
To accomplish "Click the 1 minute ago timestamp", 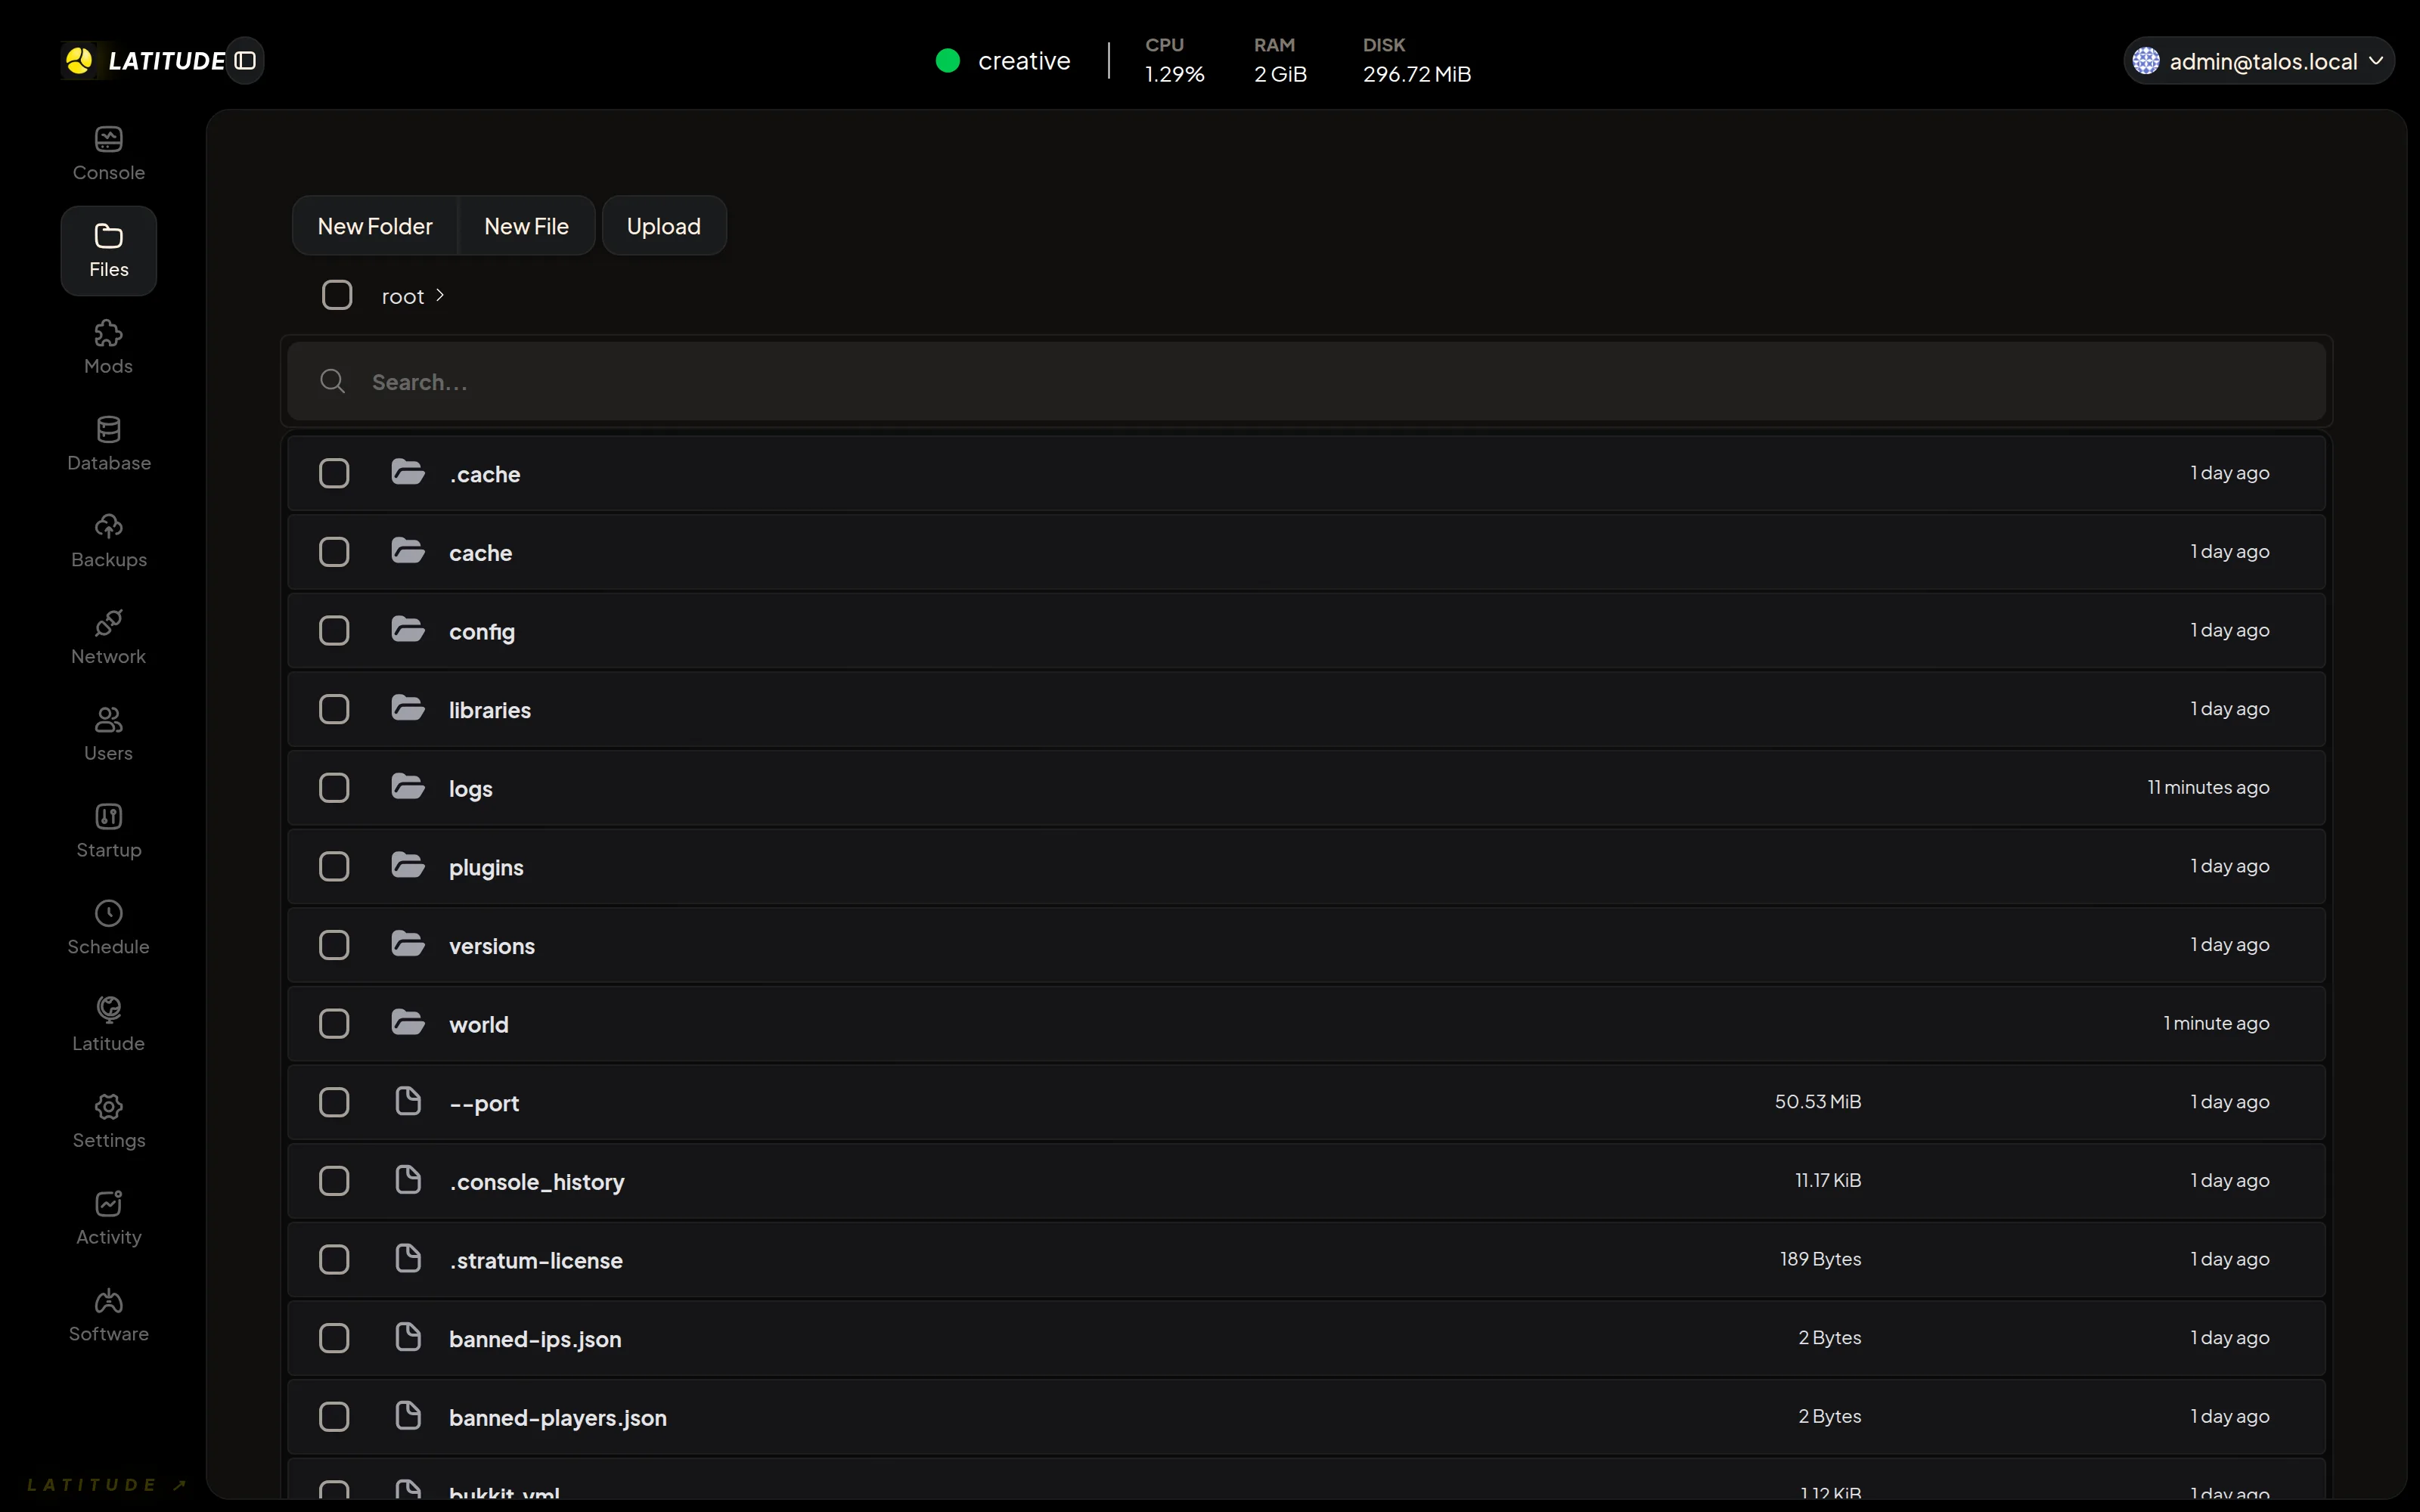I will click(x=2216, y=1023).
